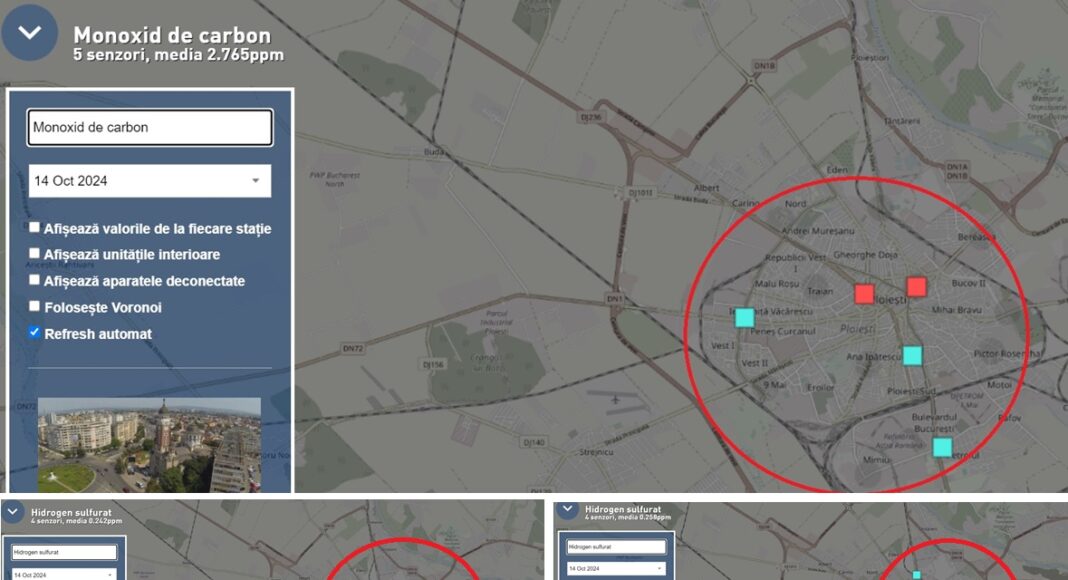Screen dimensions: 1068x580
Task: Click the 'DJ140' road shield
Action: coord(533,442)
